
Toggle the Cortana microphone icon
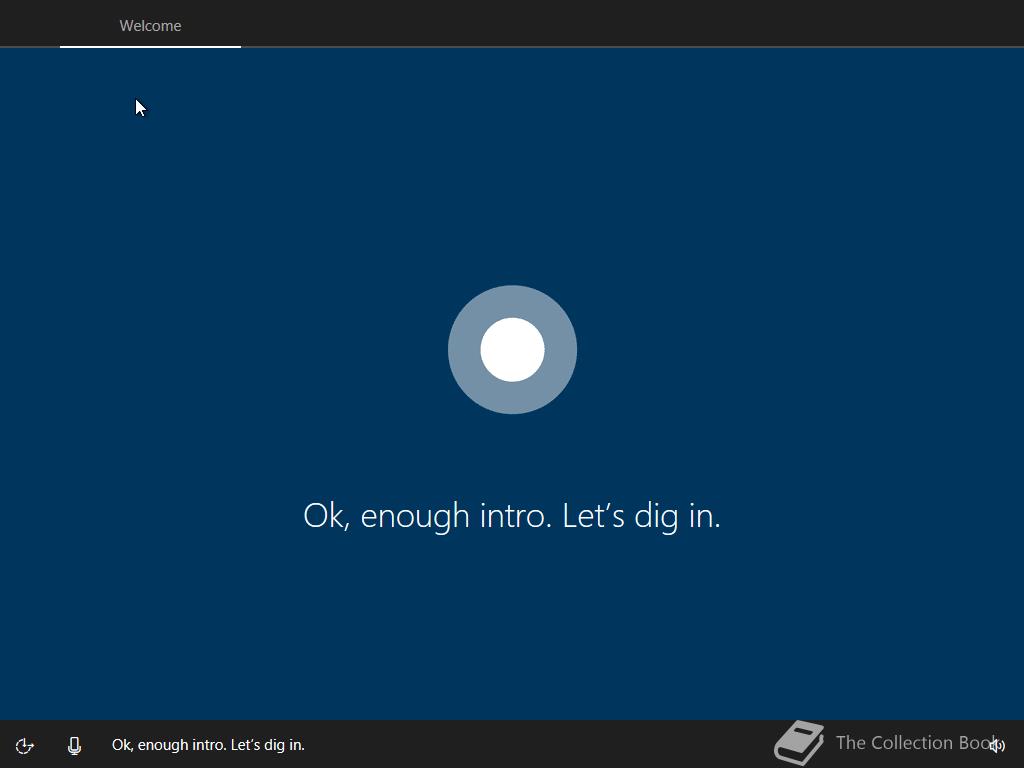pyautogui.click(x=74, y=745)
